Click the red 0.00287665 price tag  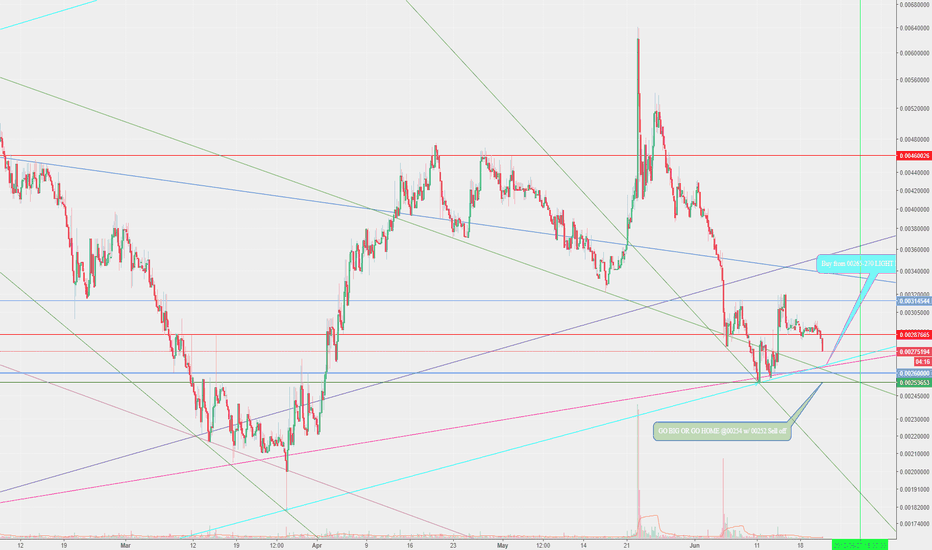[x=914, y=335]
